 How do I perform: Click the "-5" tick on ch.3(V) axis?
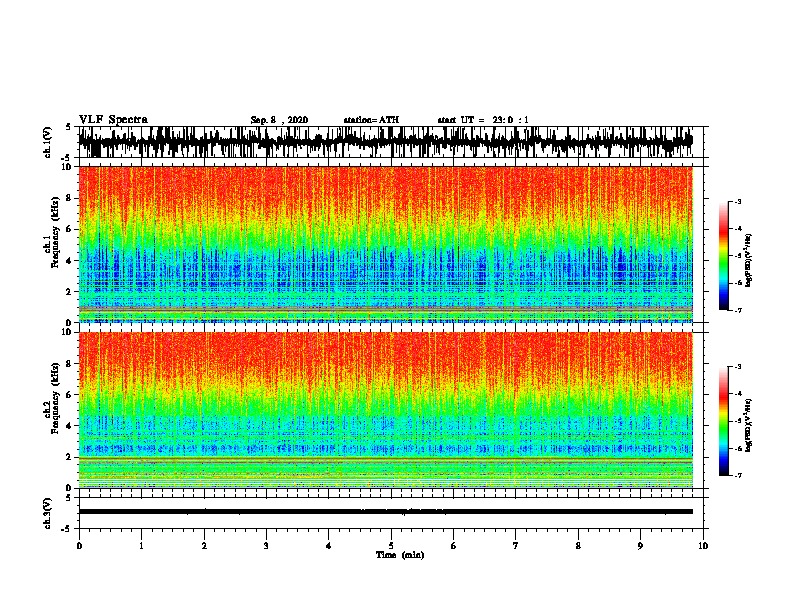coord(67,529)
